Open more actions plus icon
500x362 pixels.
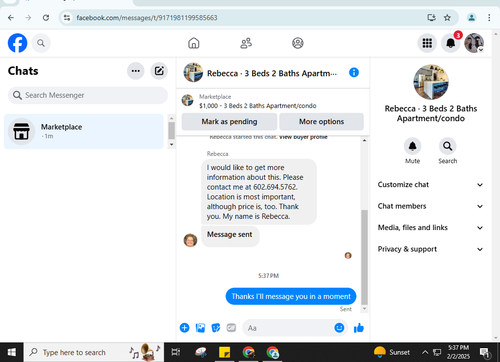click(184, 328)
